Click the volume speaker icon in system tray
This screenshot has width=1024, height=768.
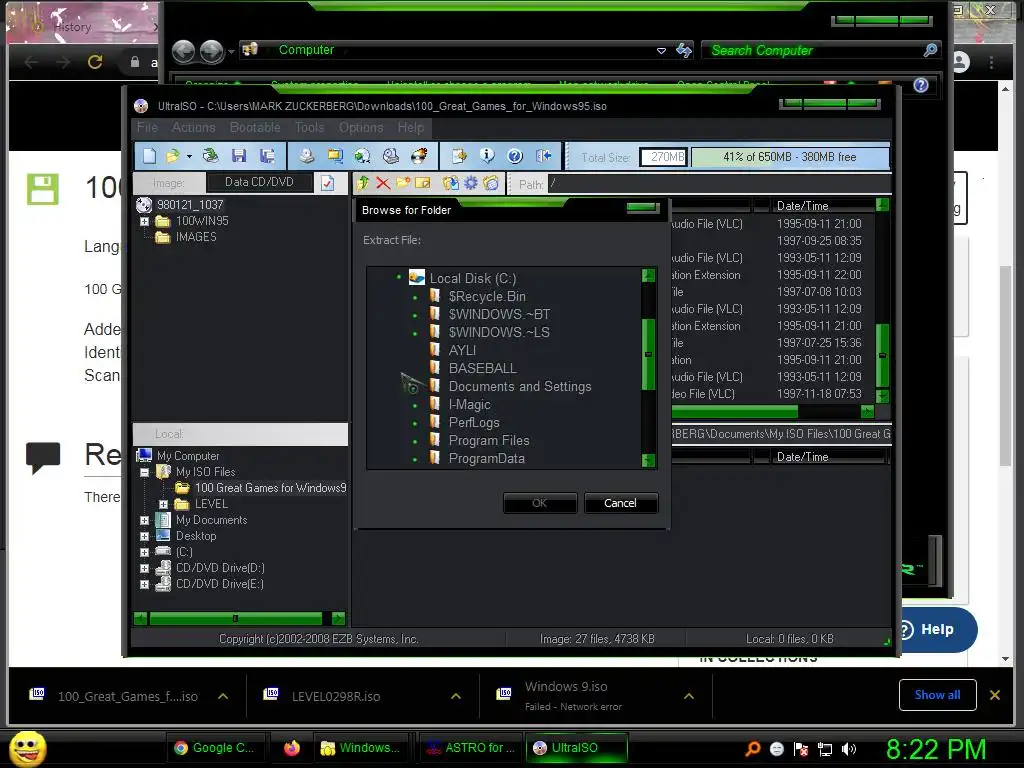pos(849,749)
